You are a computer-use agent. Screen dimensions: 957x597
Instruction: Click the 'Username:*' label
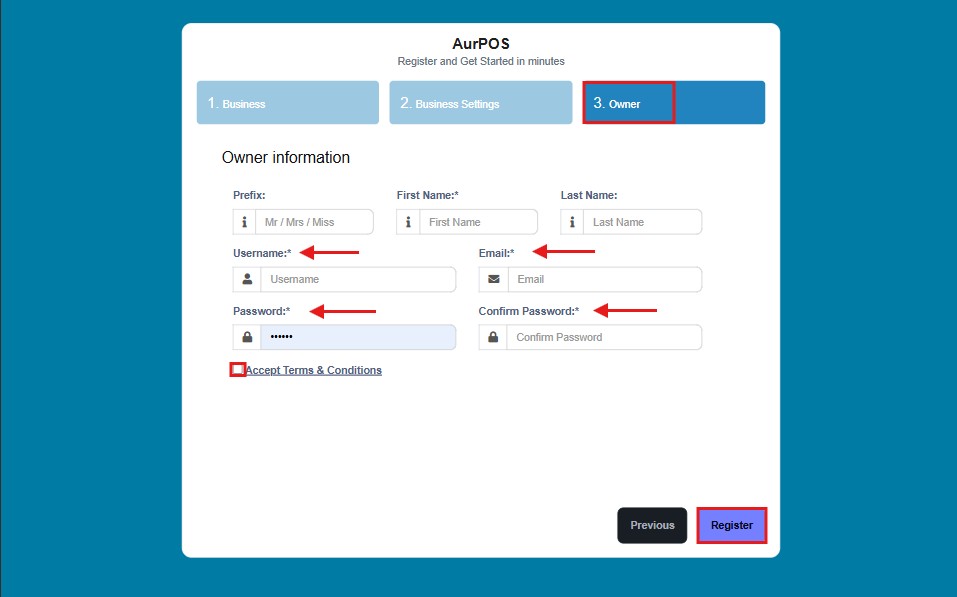tap(262, 253)
